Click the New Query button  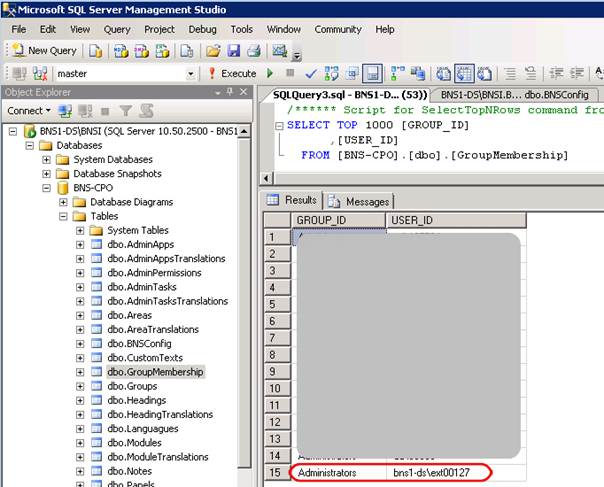click(44, 50)
